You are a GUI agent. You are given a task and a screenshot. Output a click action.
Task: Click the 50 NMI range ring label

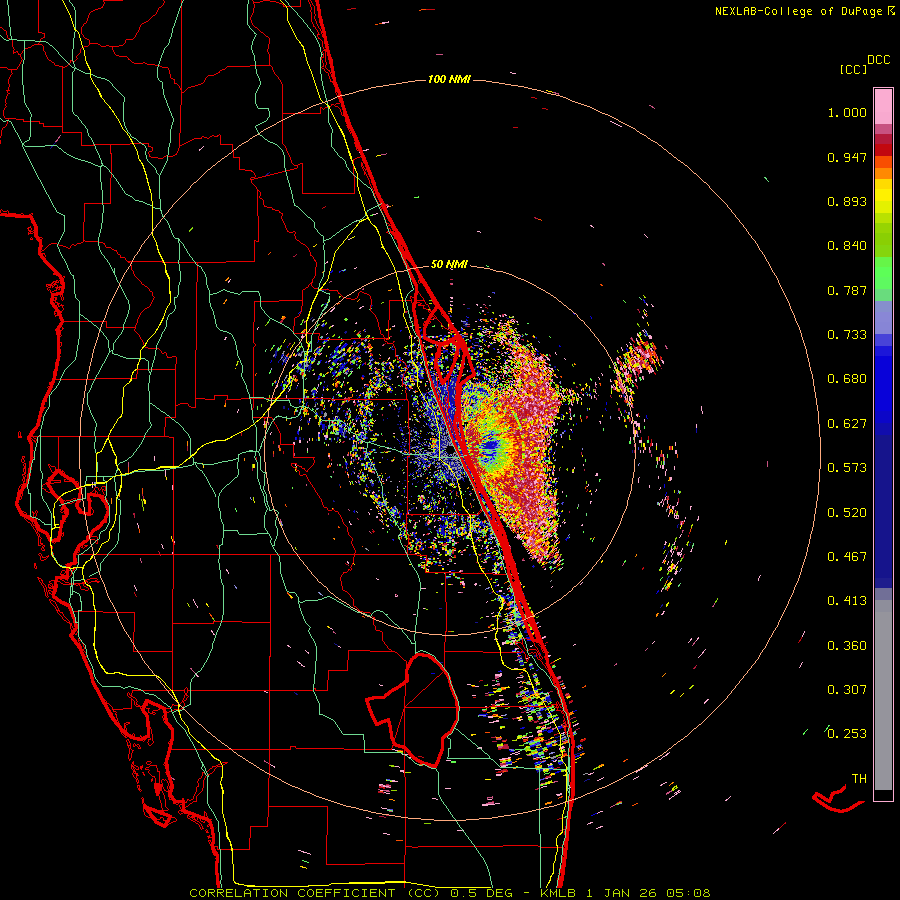pyautogui.click(x=449, y=264)
